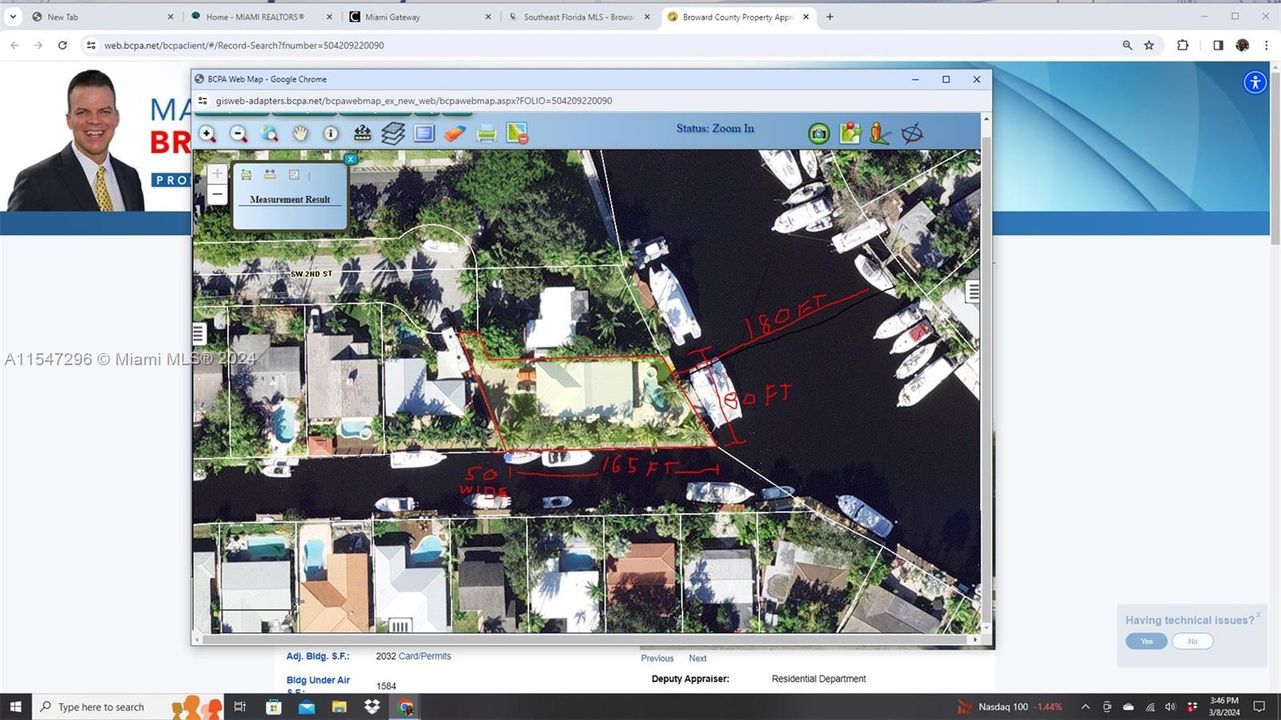Open the Chrome profile avatar
Image resolution: width=1281 pixels, height=720 pixels.
point(1242,45)
